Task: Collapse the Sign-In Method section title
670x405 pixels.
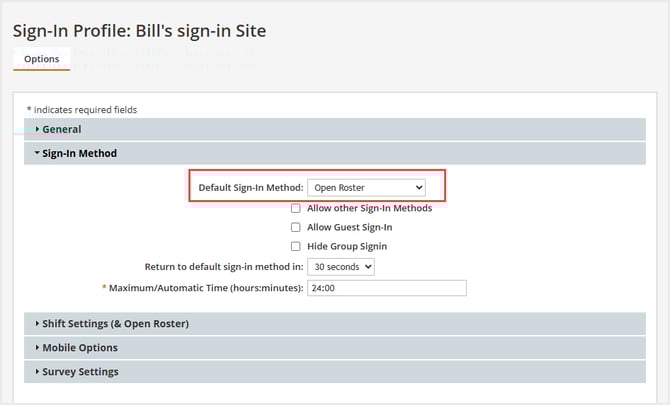Action: pyautogui.click(x=79, y=153)
